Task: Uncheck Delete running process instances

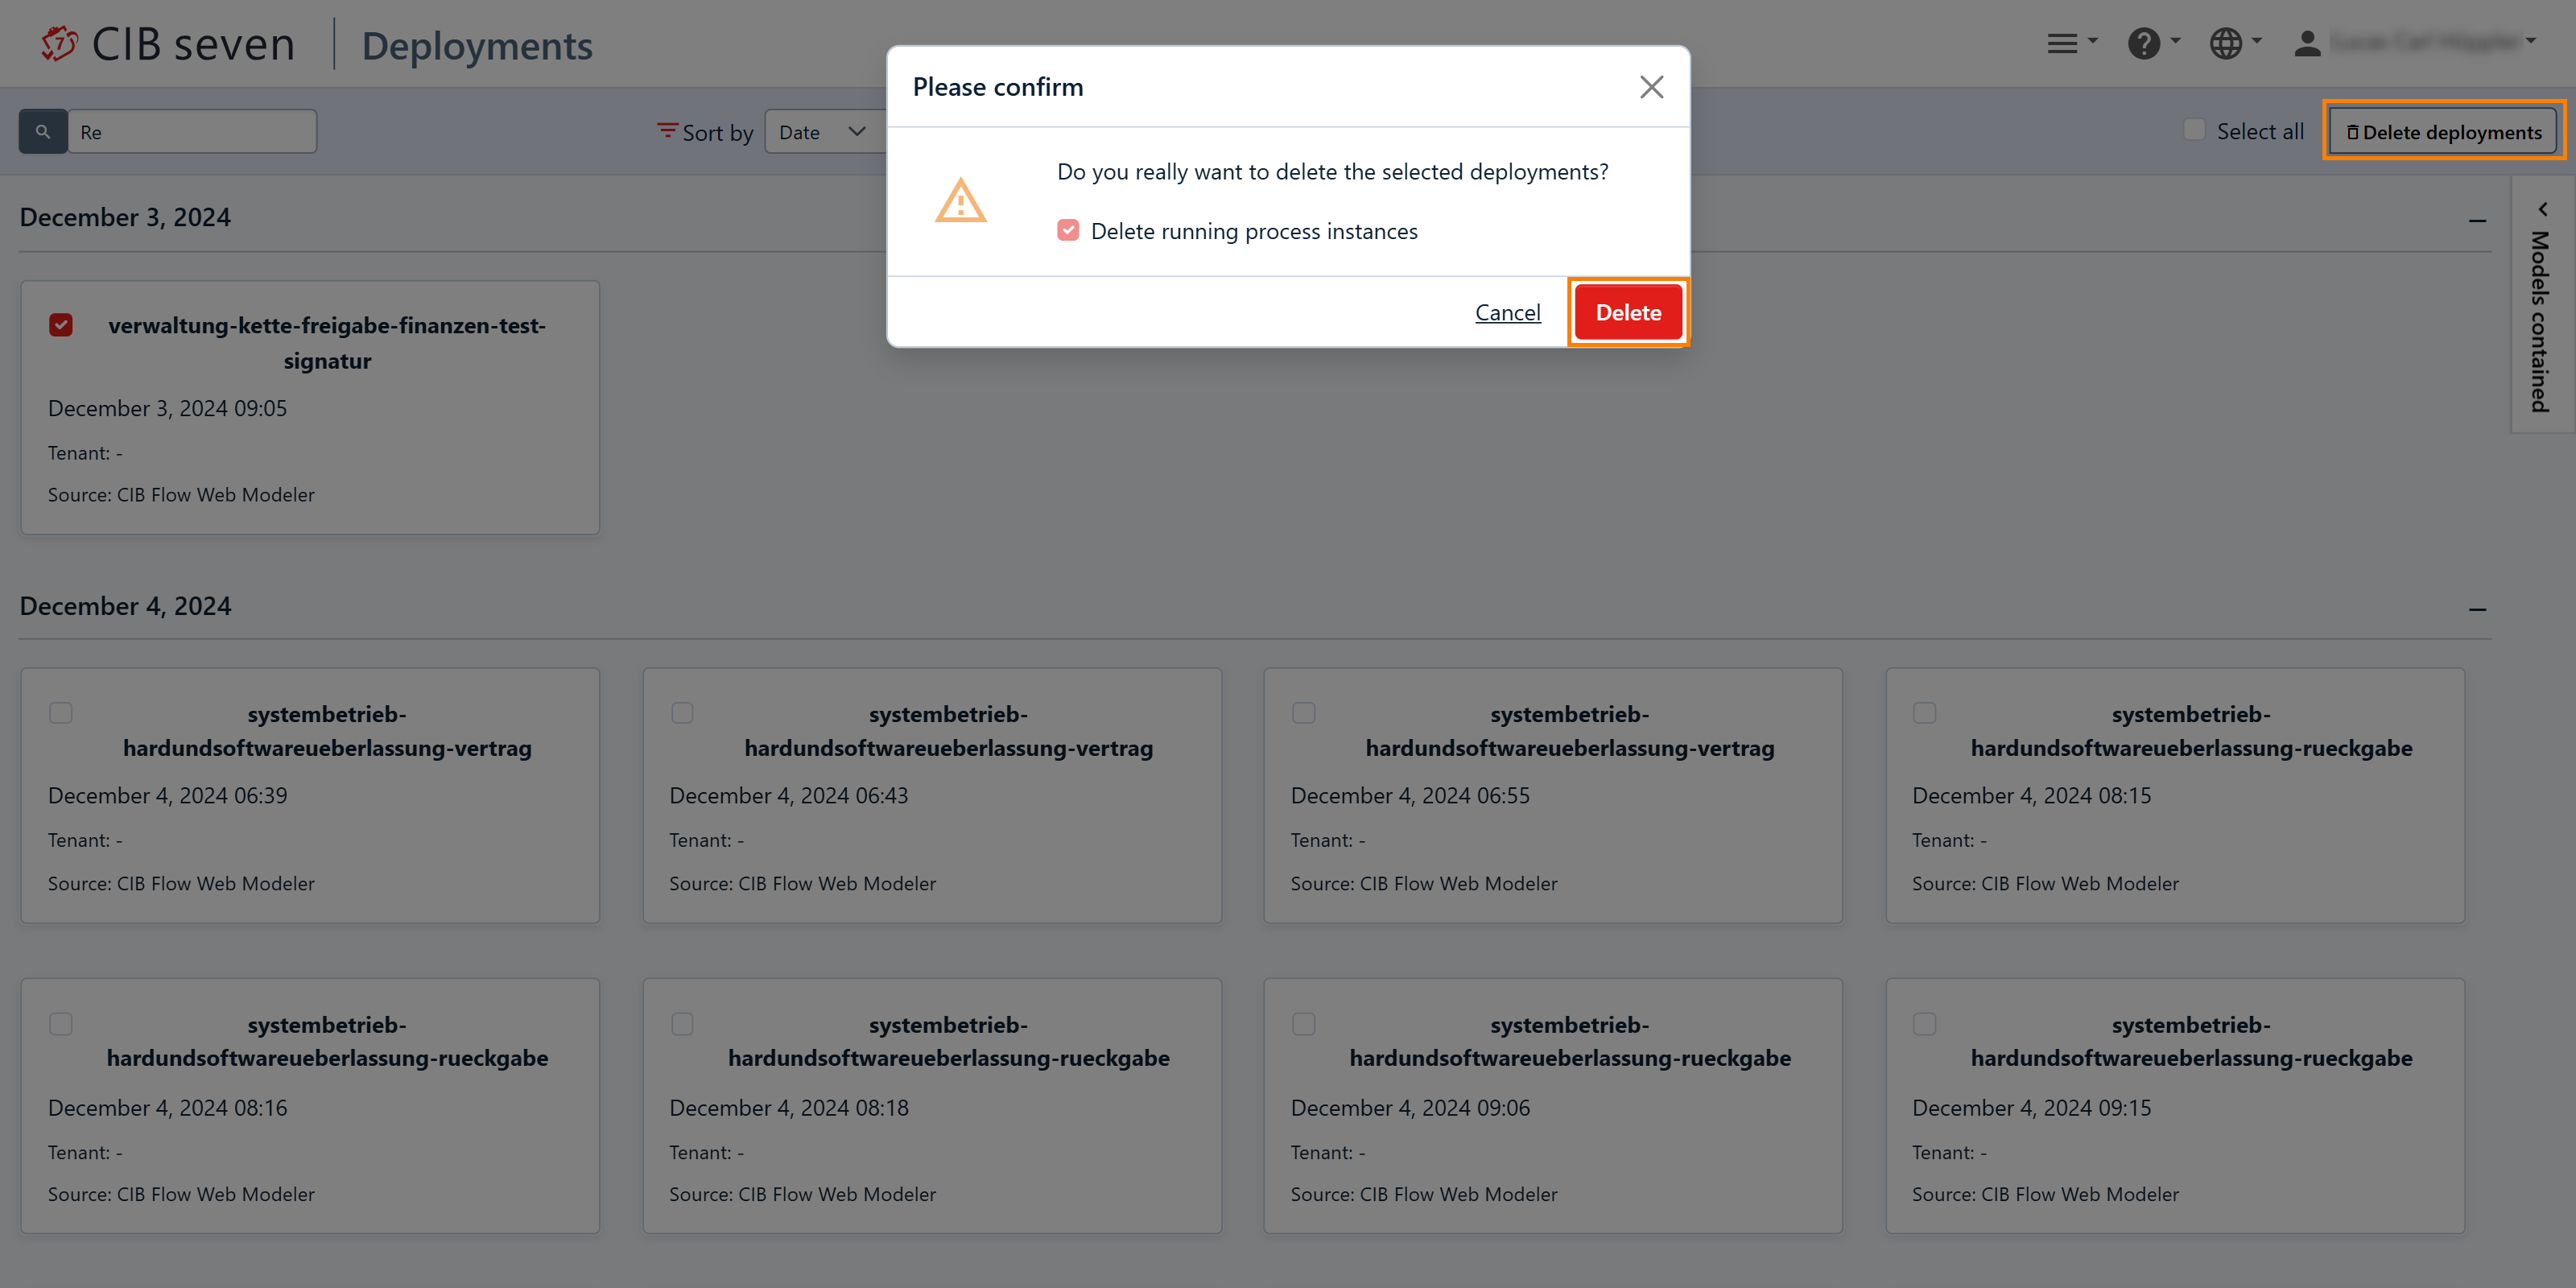Action: click(x=1068, y=231)
